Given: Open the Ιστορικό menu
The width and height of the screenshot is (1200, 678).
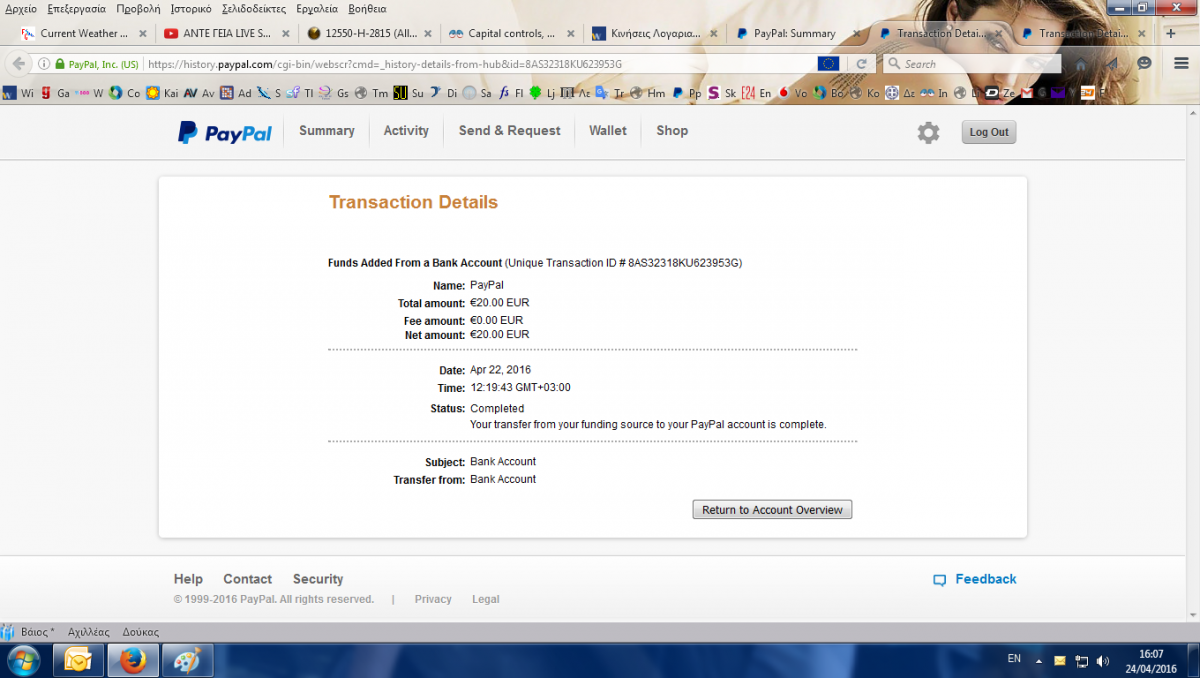Looking at the screenshot, I should (x=191, y=8).
